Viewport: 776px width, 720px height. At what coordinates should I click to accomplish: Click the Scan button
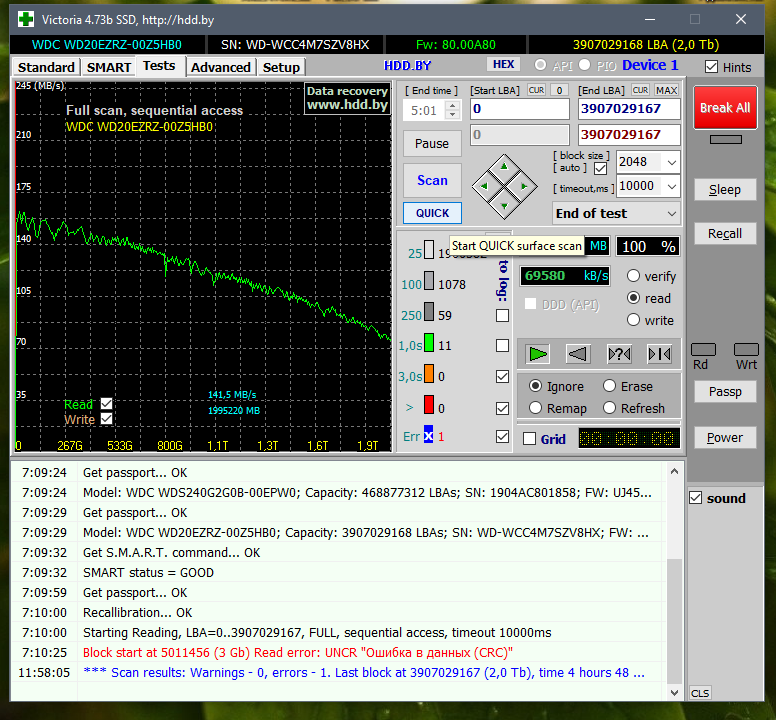pyautogui.click(x=432, y=180)
